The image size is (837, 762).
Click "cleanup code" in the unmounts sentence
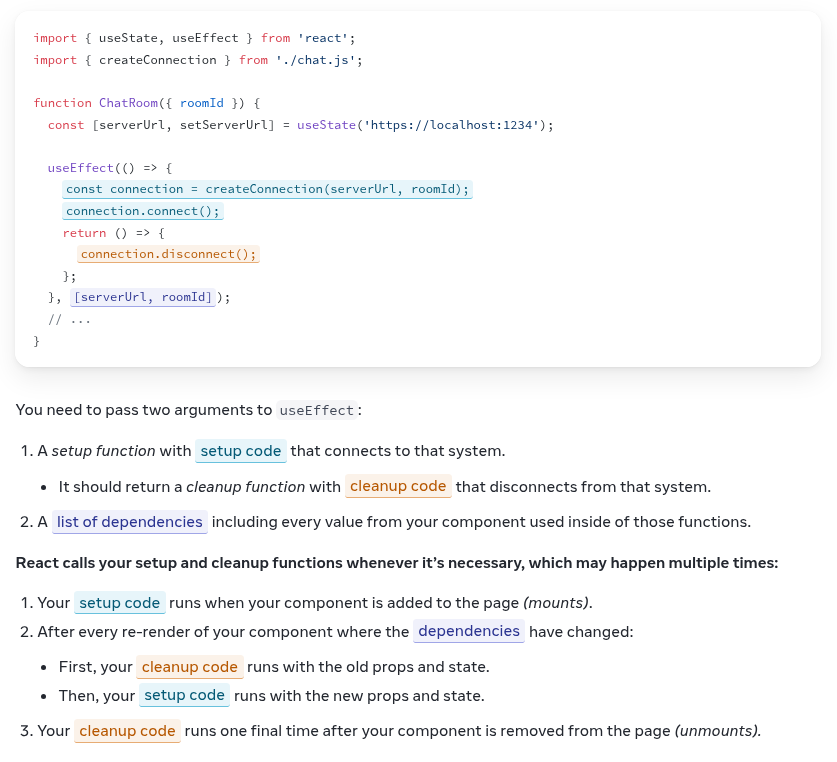click(x=127, y=731)
